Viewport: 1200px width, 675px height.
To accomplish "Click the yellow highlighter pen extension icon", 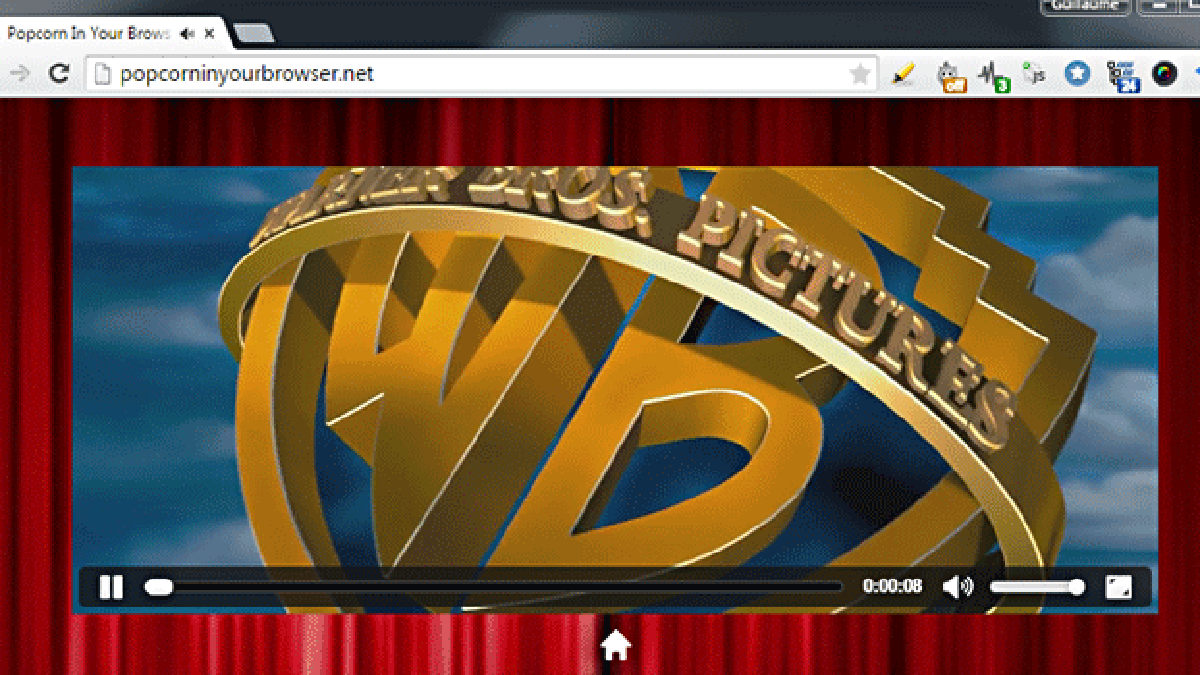I will [903, 74].
